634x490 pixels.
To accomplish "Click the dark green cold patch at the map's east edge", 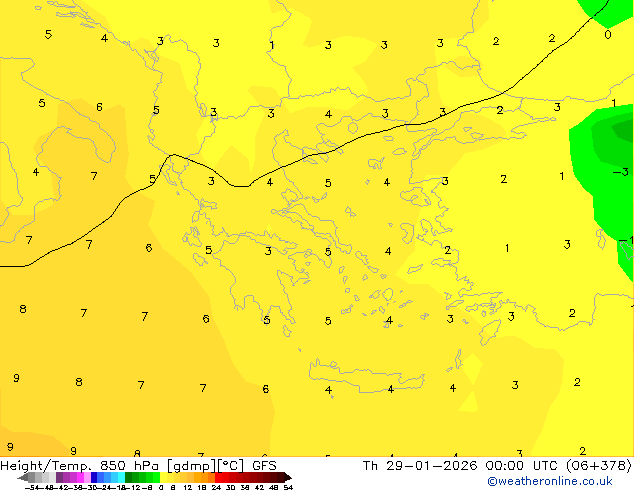I will click(x=623, y=129).
